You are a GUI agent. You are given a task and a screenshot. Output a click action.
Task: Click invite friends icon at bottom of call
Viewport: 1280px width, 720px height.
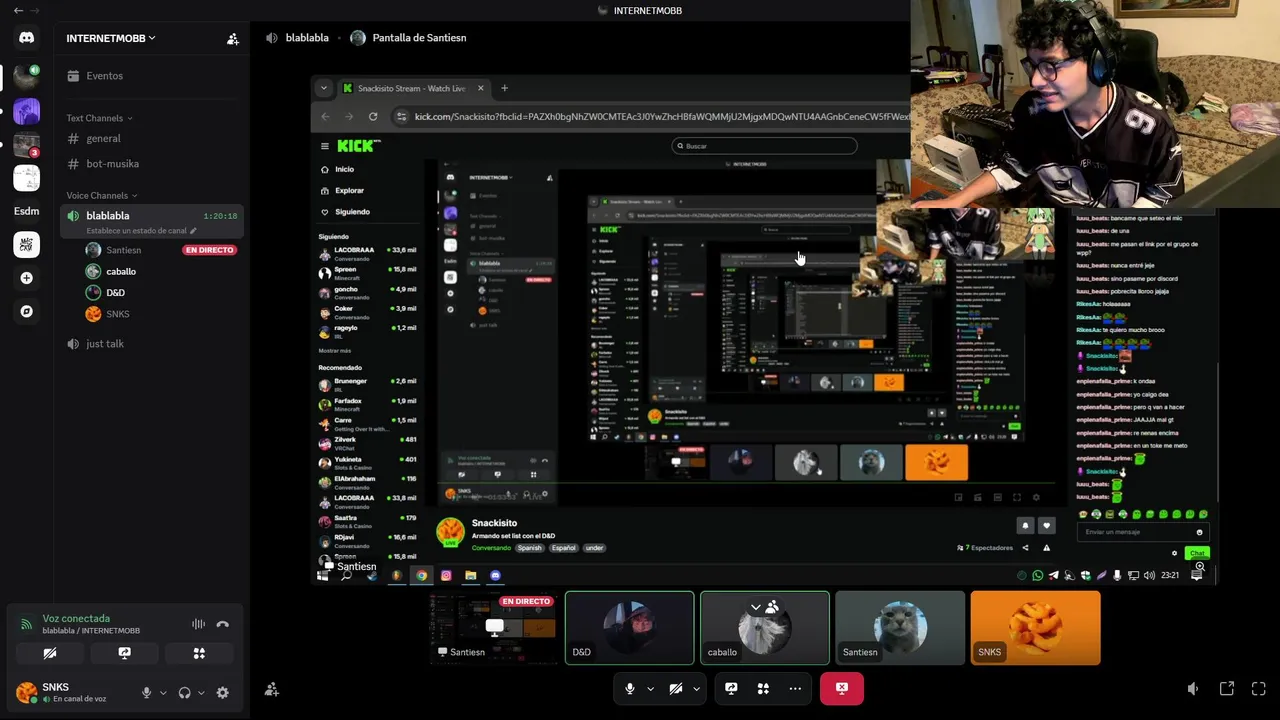click(271, 690)
